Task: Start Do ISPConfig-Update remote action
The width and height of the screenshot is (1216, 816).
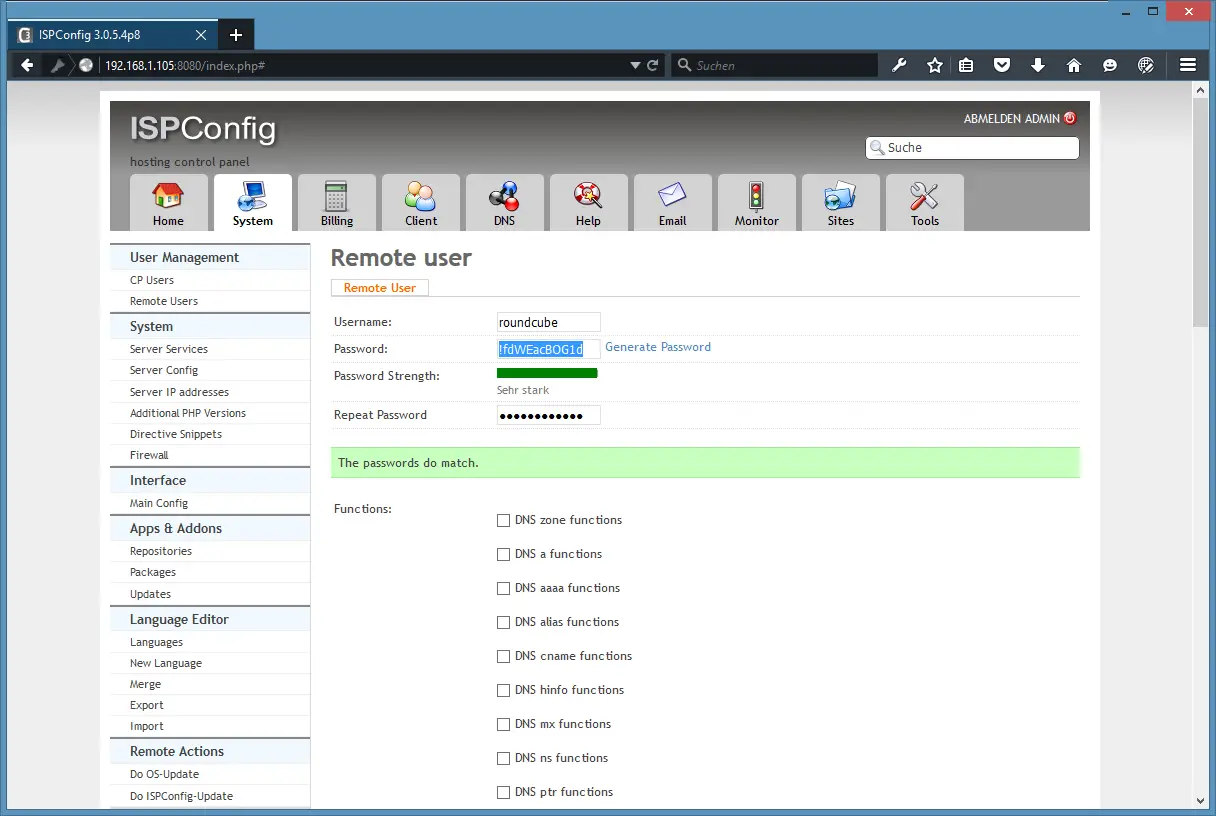Action: pyautogui.click(x=181, y=796)
